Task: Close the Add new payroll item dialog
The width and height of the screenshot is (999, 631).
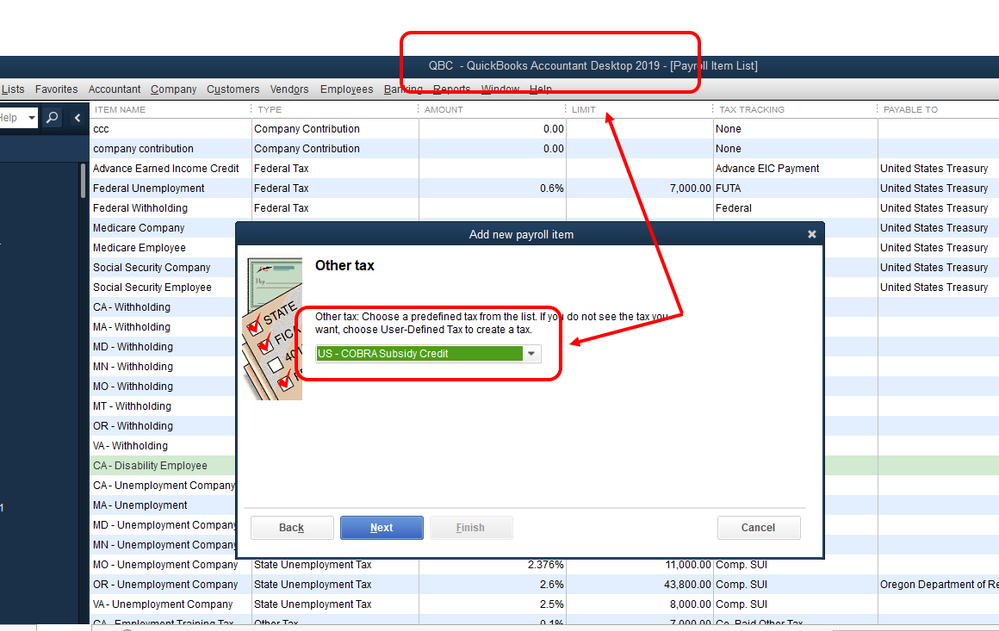Action: 812,234
